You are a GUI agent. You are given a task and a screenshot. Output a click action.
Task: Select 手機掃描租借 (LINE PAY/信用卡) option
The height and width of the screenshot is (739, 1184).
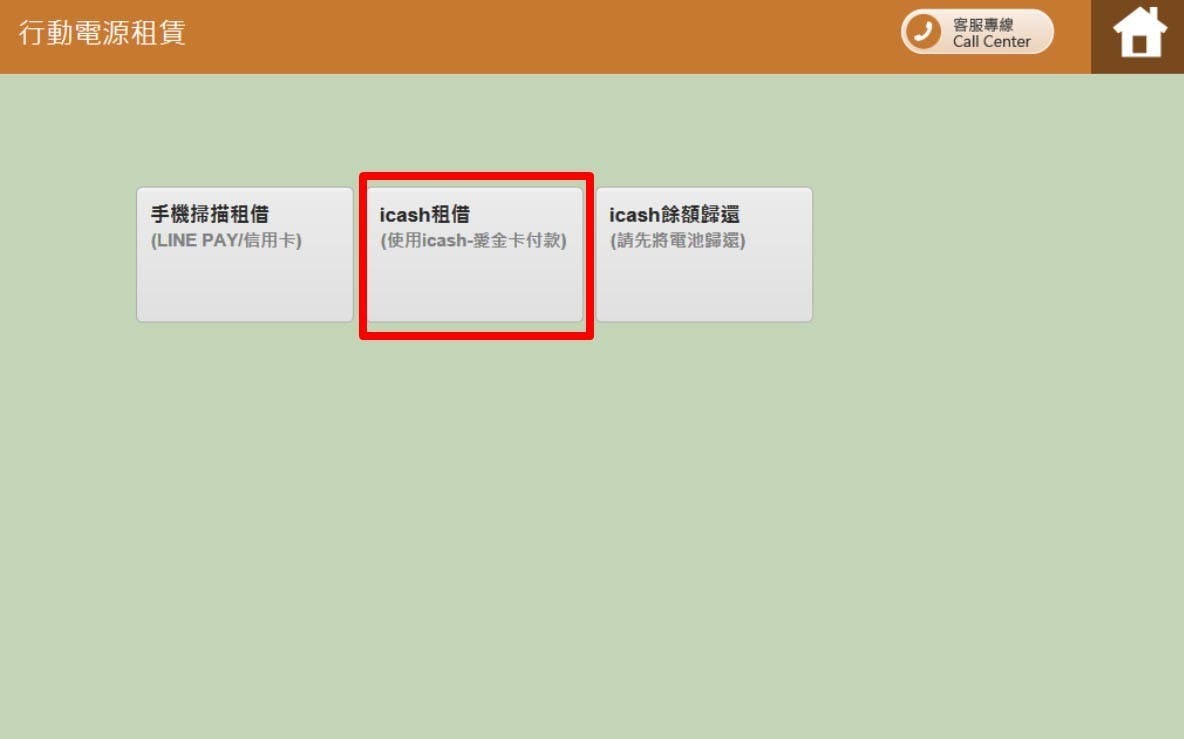pyautogui.click(x=245, y=254)
